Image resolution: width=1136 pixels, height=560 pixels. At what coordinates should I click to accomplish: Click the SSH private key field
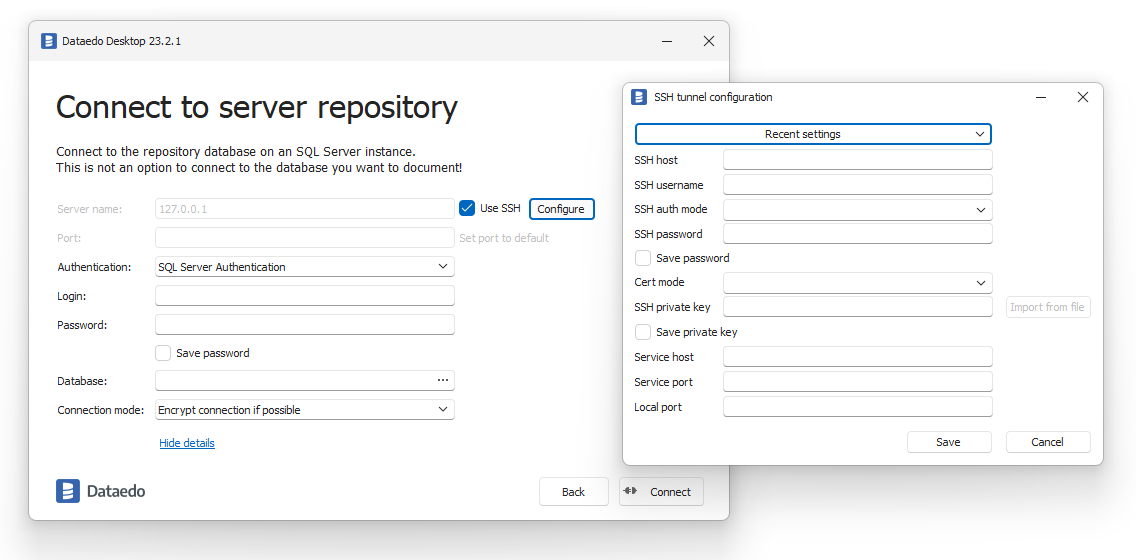pyautogui.click(x=858, y=307)
